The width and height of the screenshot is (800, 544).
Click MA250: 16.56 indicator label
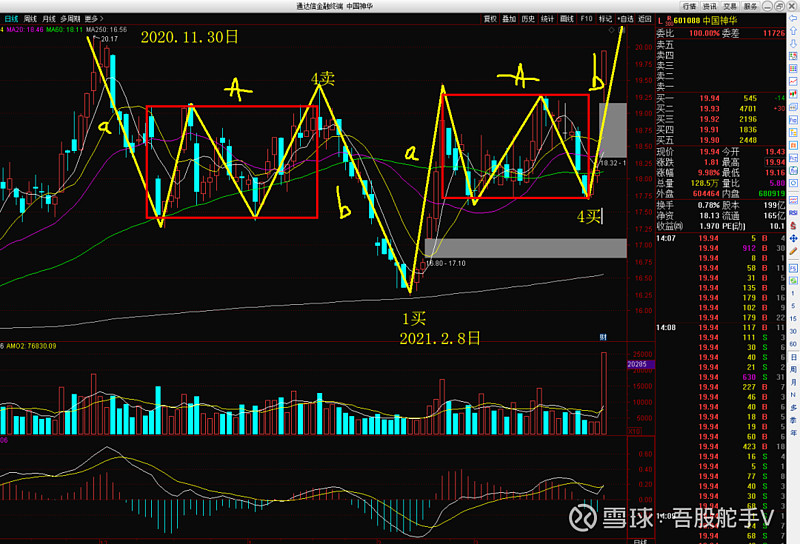(x=106, y=30)
